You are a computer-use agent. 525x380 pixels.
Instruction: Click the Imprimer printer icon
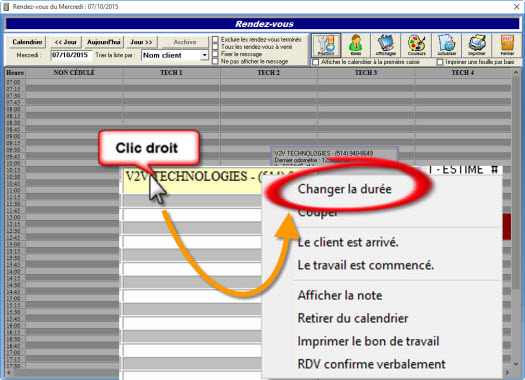pyautogui.click(x=477, y=45)
